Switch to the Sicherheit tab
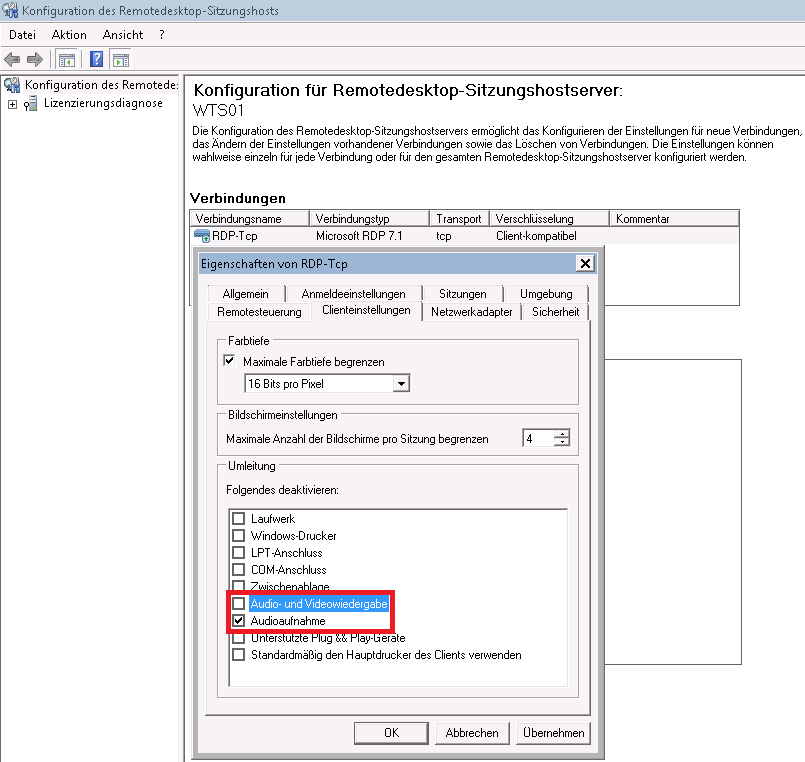 553,312
